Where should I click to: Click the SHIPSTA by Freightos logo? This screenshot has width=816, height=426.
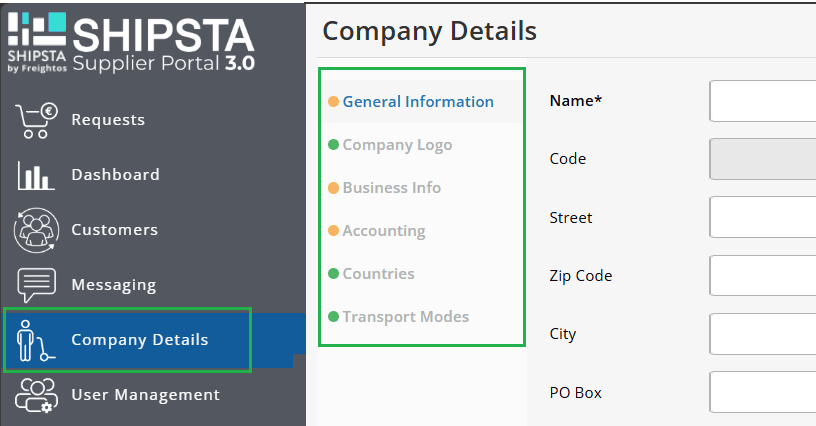pos(37,43)
